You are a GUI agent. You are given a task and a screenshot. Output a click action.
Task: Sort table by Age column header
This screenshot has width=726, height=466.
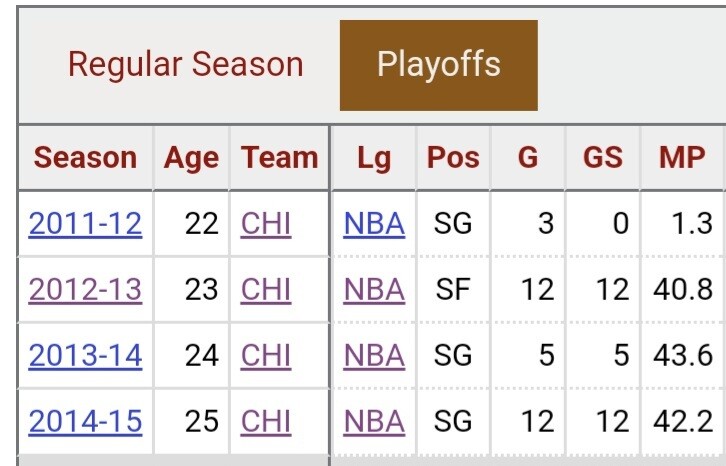191,158
